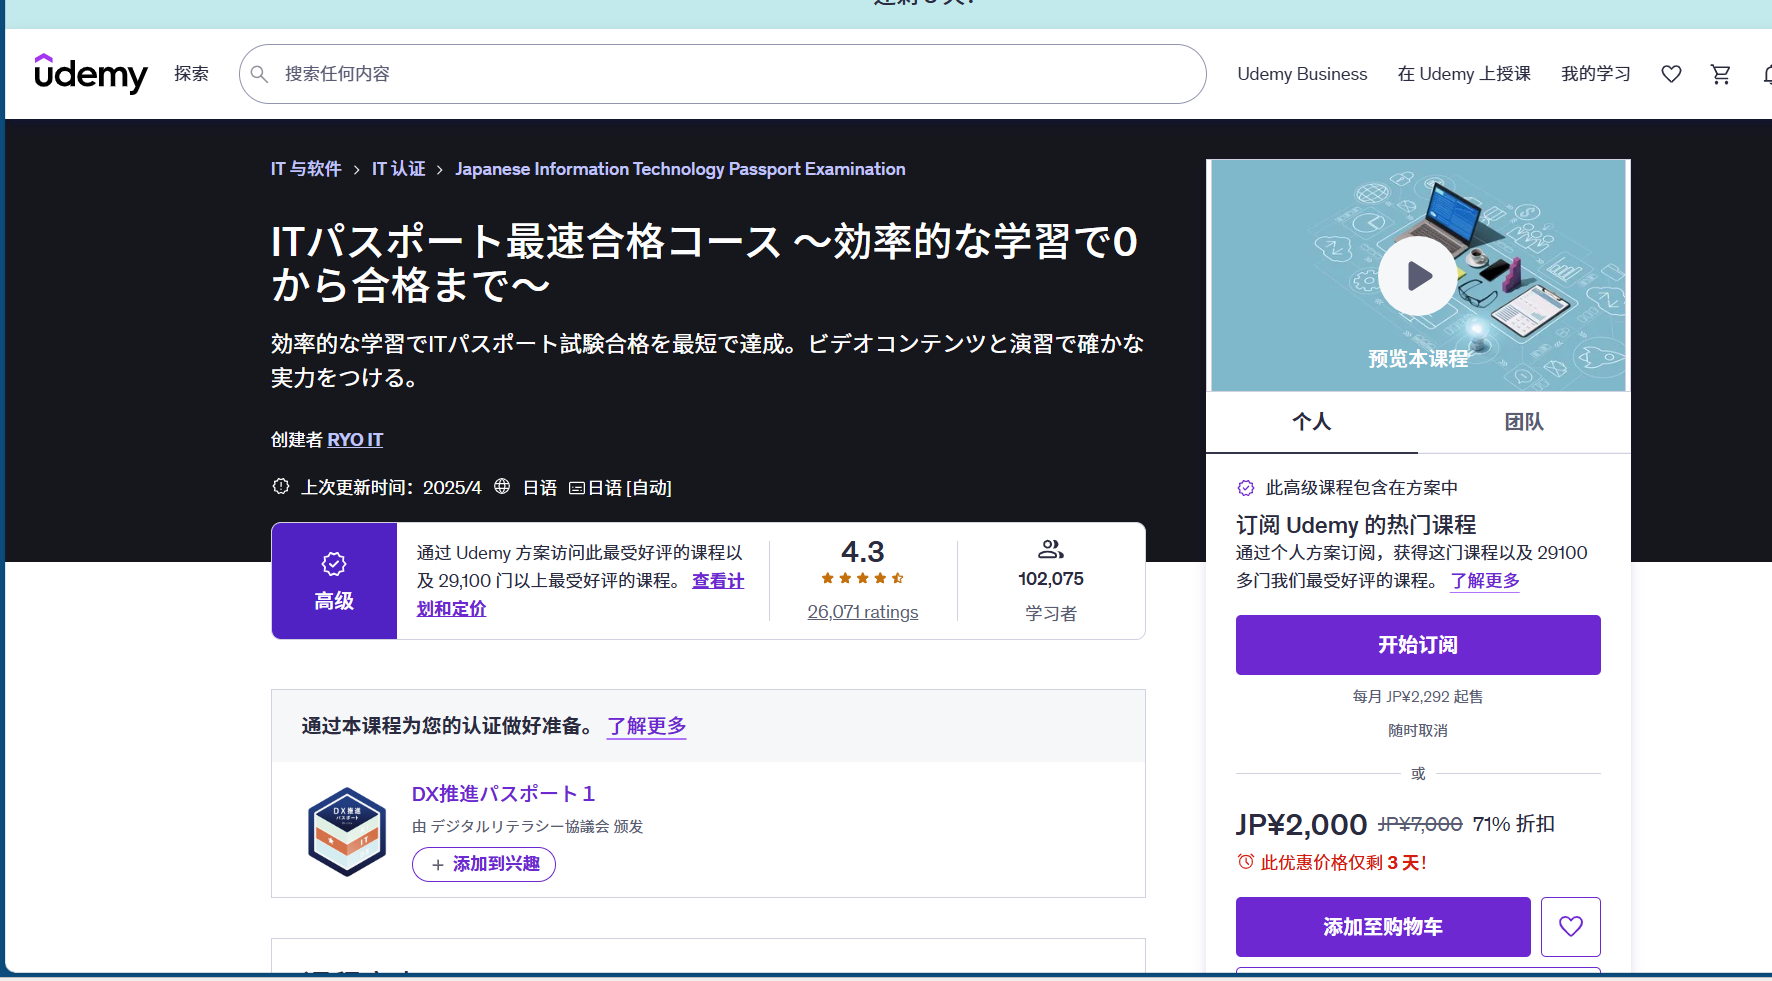Click 了解更多 in subscription panel

[x=1485, y=581]
